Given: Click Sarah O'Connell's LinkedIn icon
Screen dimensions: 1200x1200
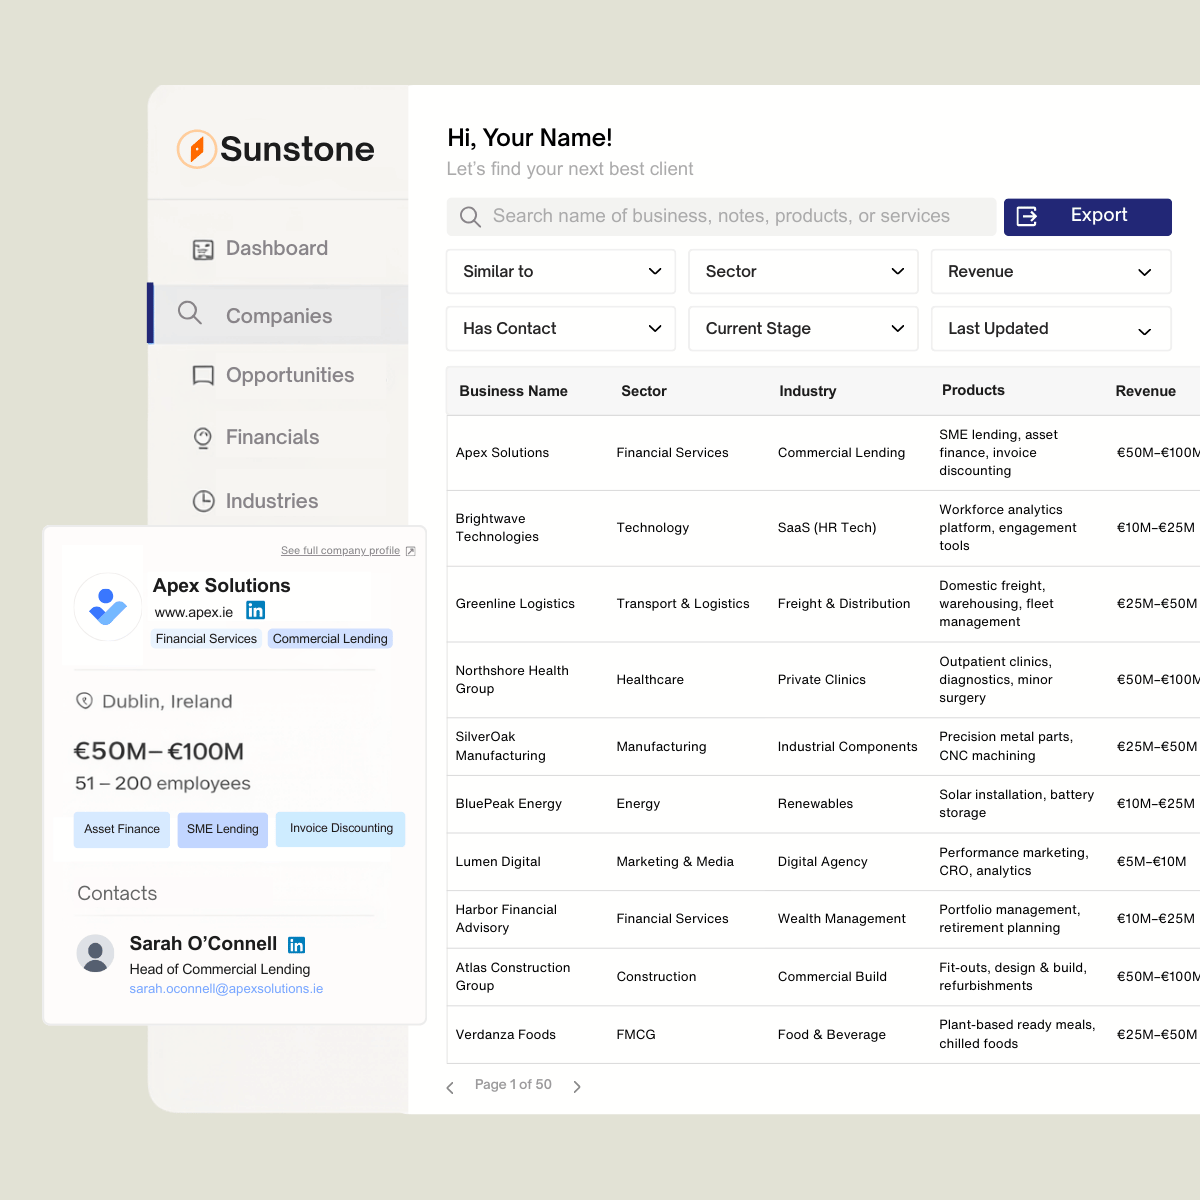Looking at the screenshot, I should [x=296, y=944].
